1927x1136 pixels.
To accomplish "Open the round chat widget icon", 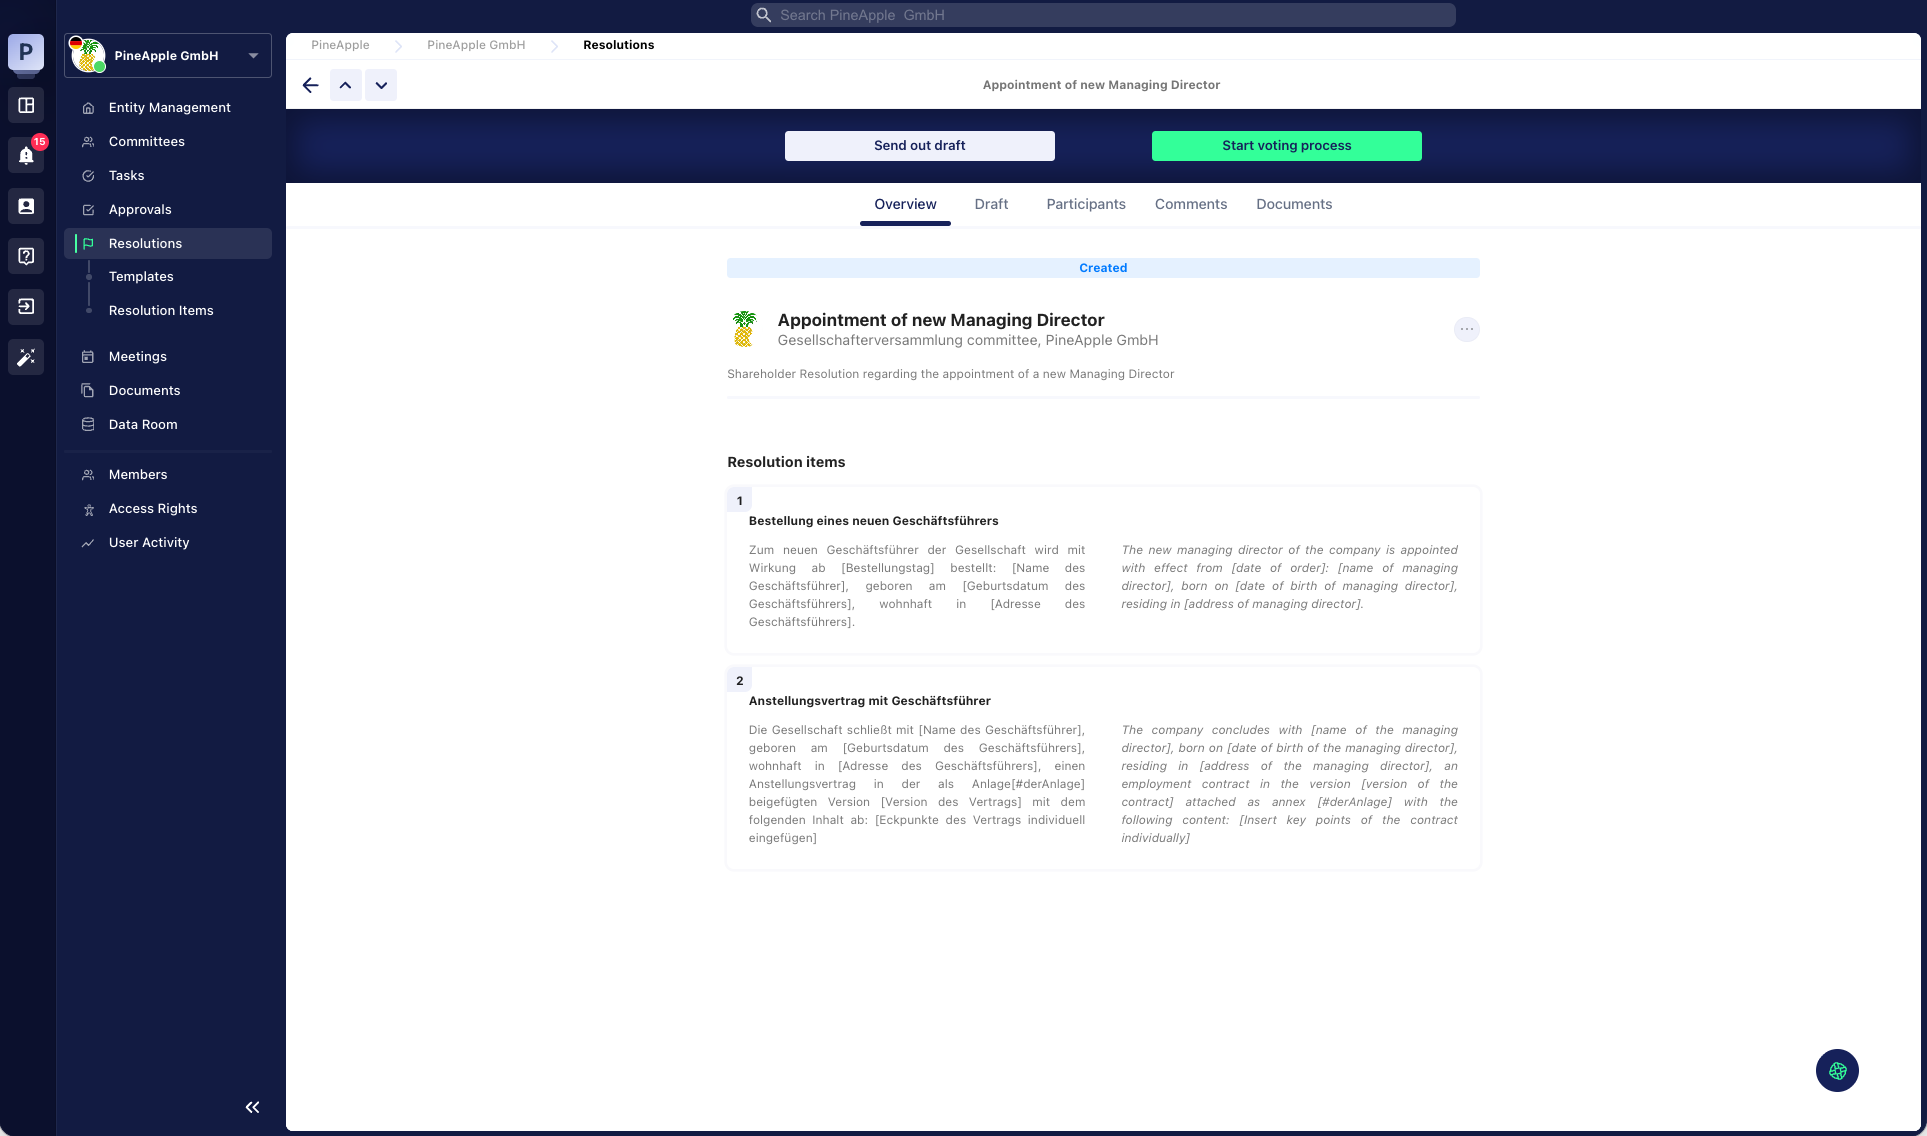I will pyautogui.click(x=1837, y=1071).
